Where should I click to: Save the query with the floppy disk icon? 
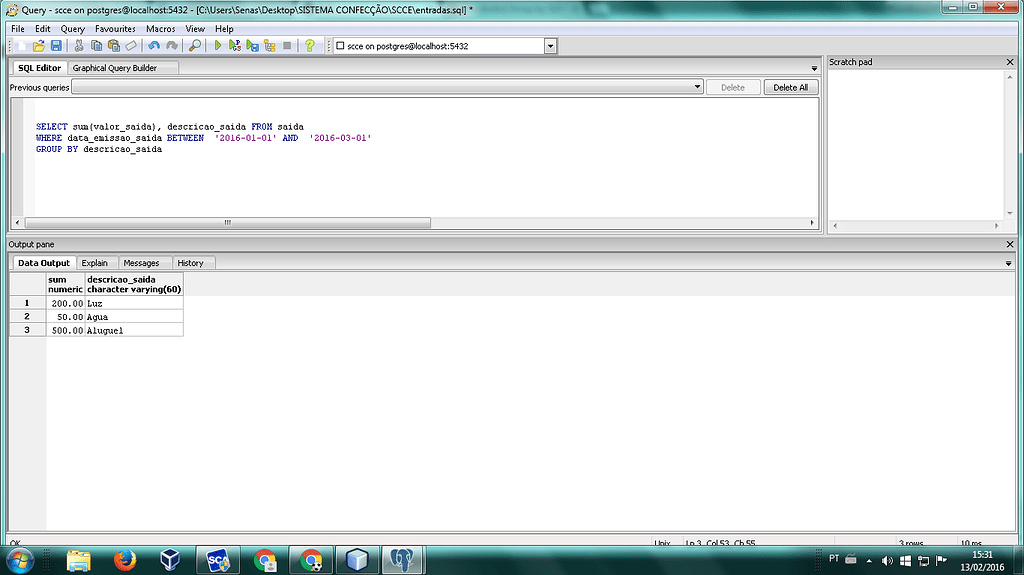(56, 46)
